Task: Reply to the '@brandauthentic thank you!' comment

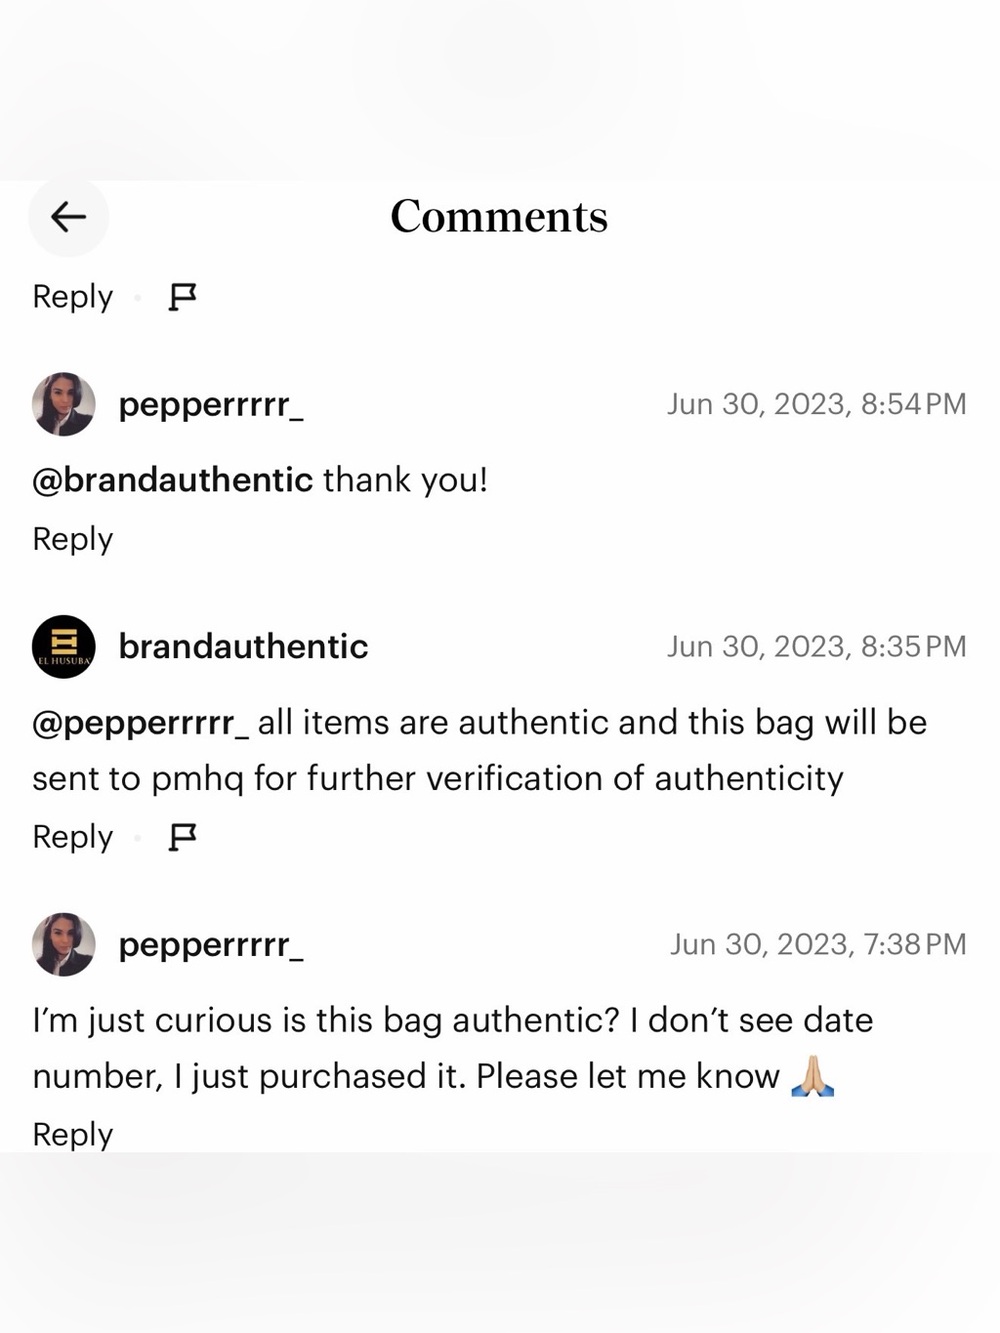Action: (73, 539)
